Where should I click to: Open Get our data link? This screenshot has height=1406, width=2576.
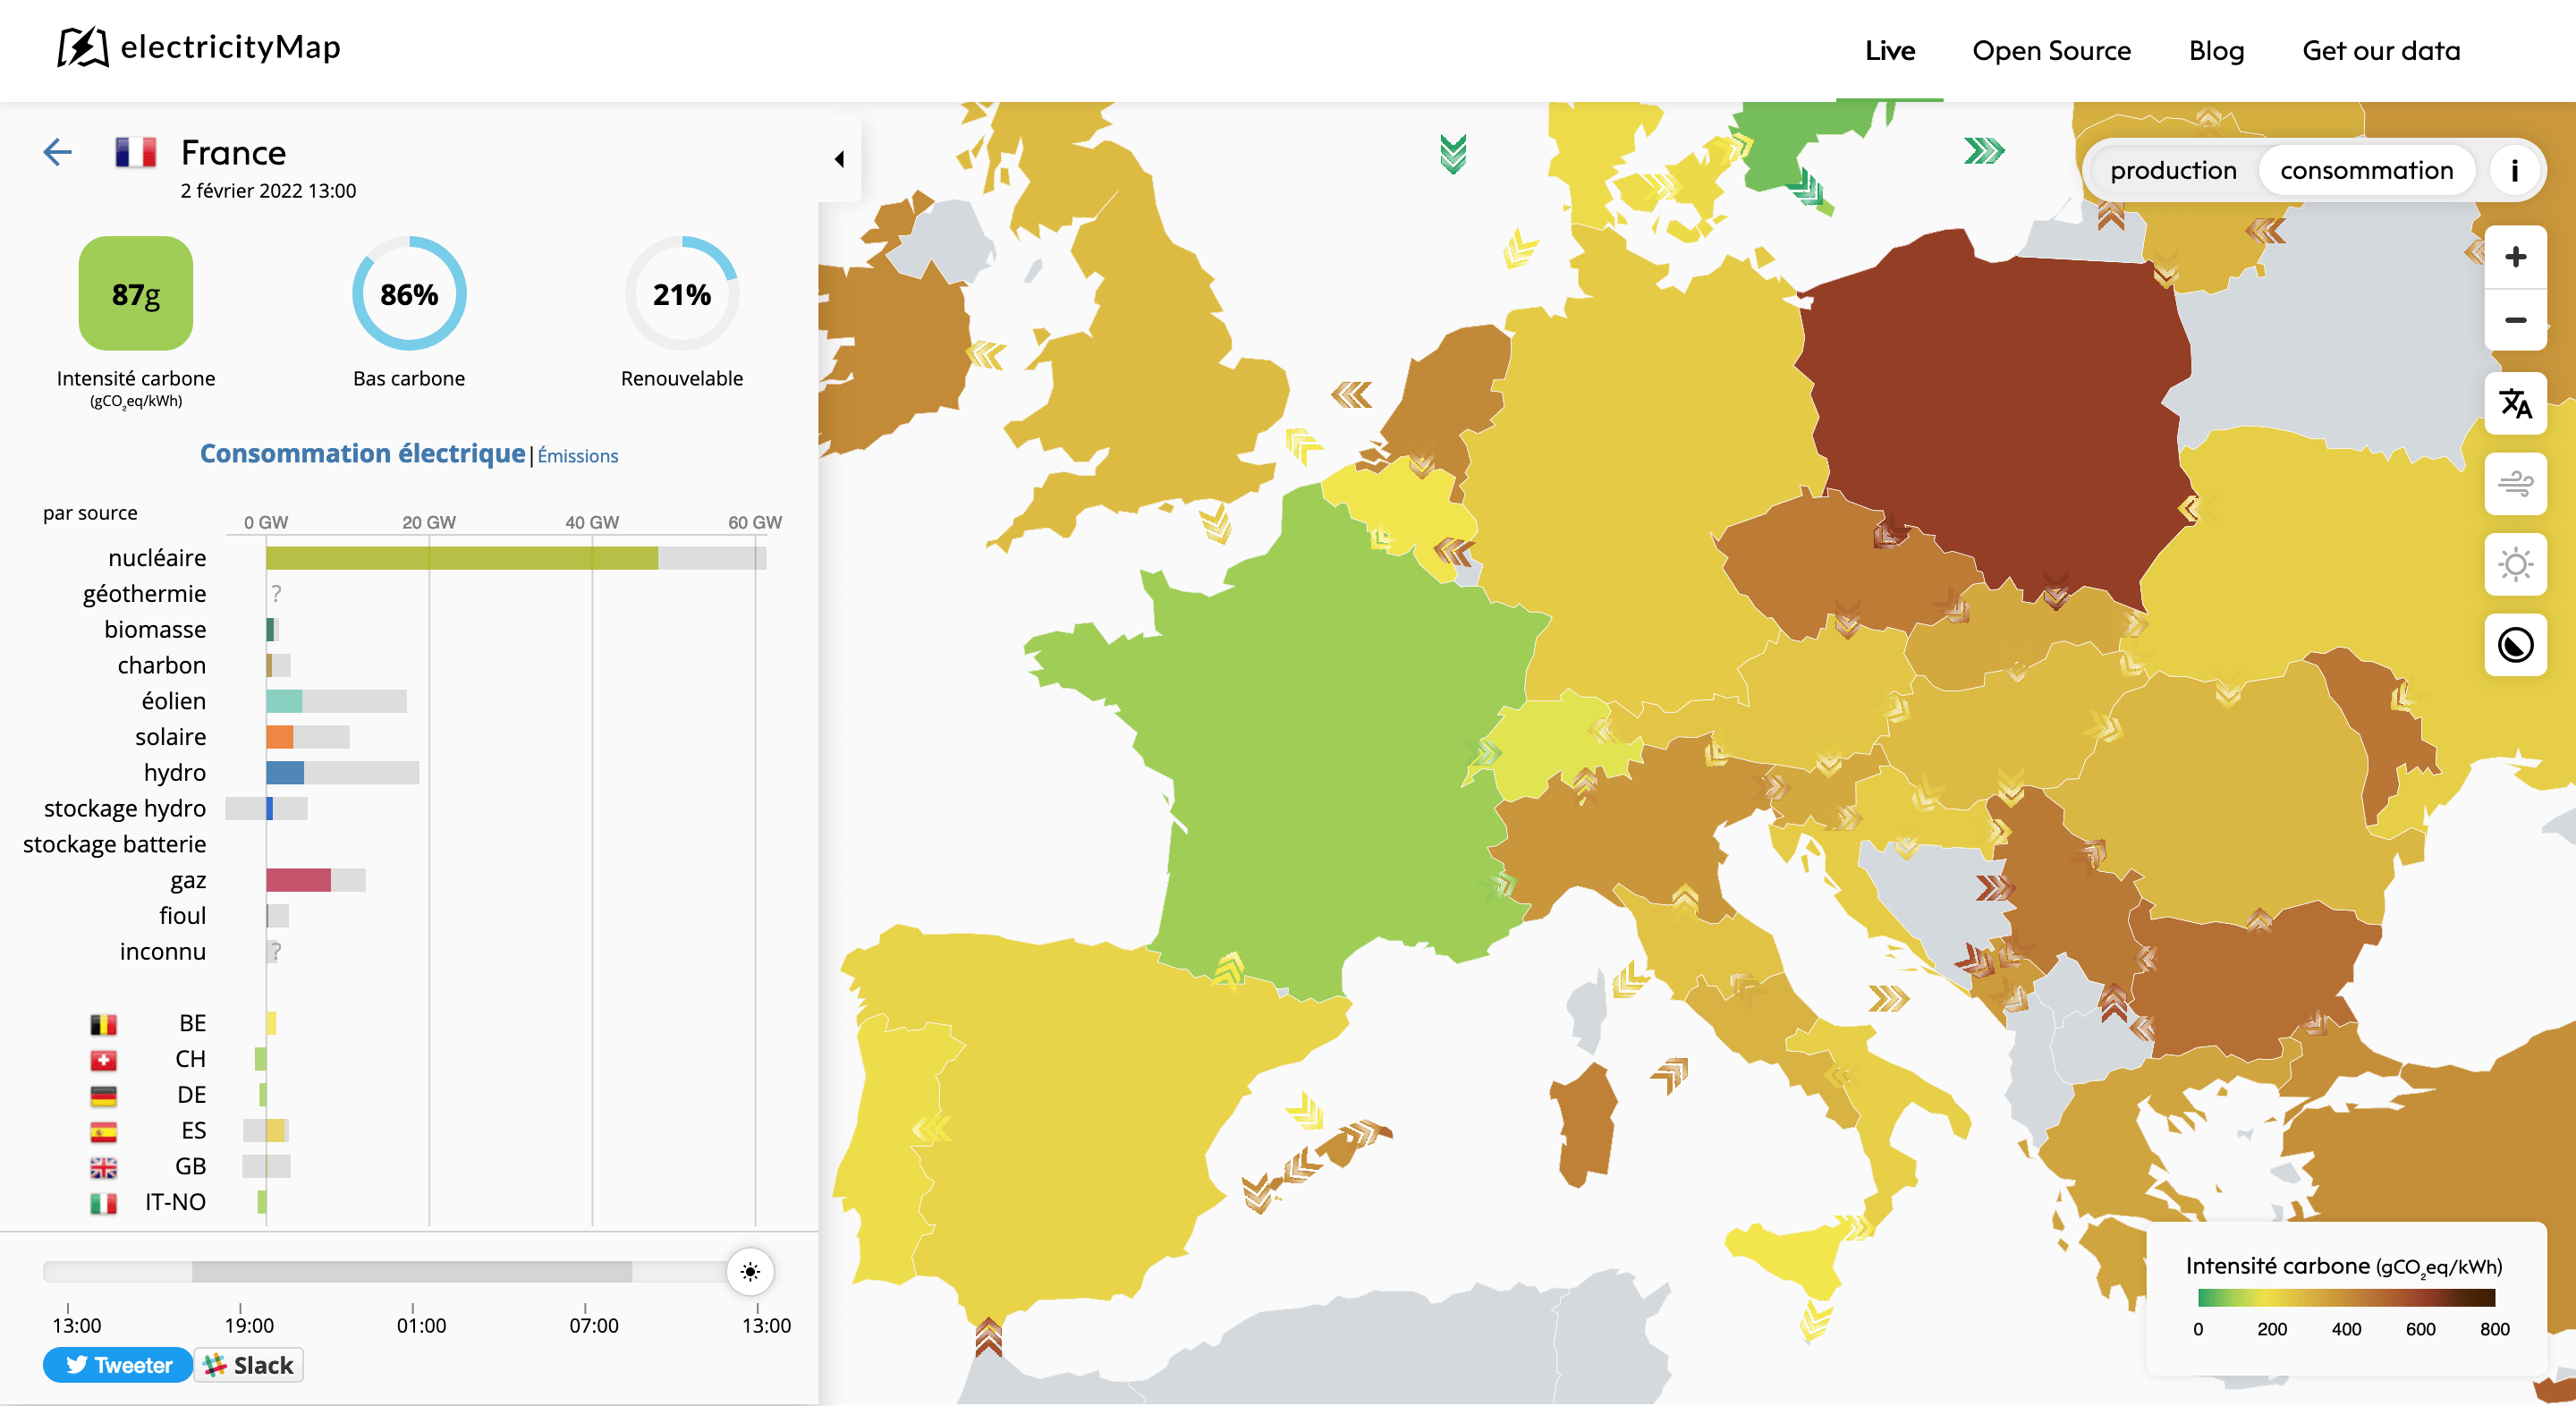point(2381,50)
